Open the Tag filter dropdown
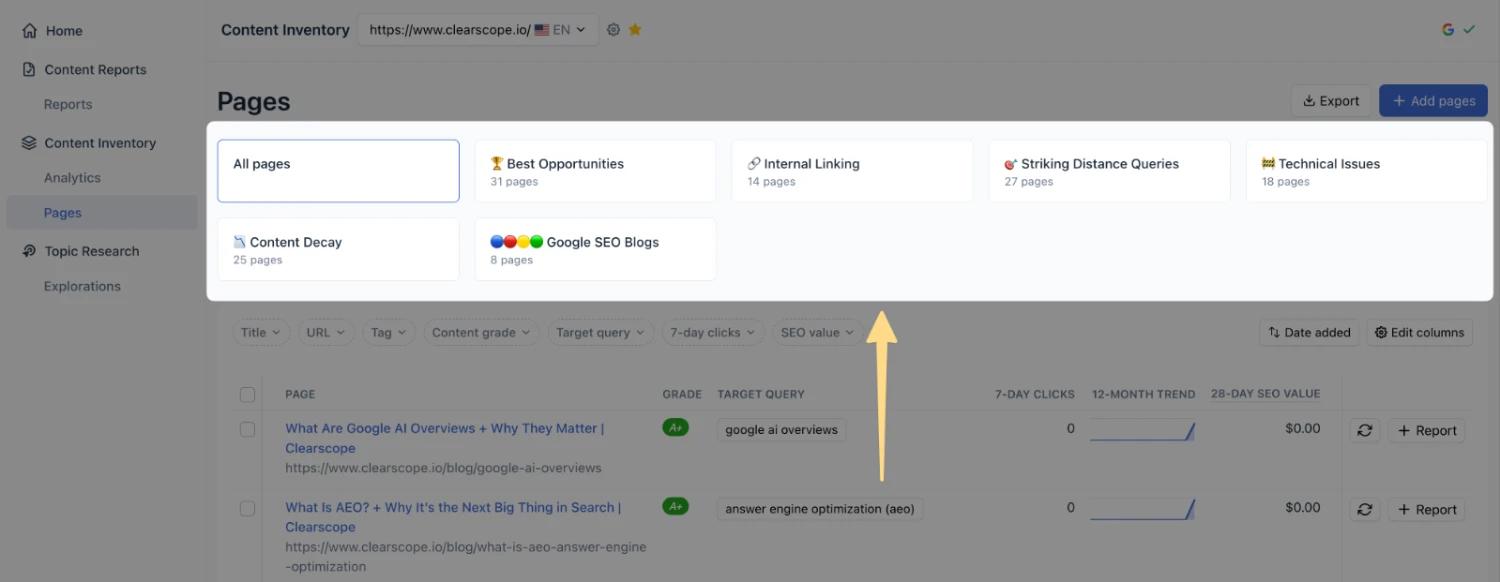The image size is (1500, 582). tap(389, 332)
